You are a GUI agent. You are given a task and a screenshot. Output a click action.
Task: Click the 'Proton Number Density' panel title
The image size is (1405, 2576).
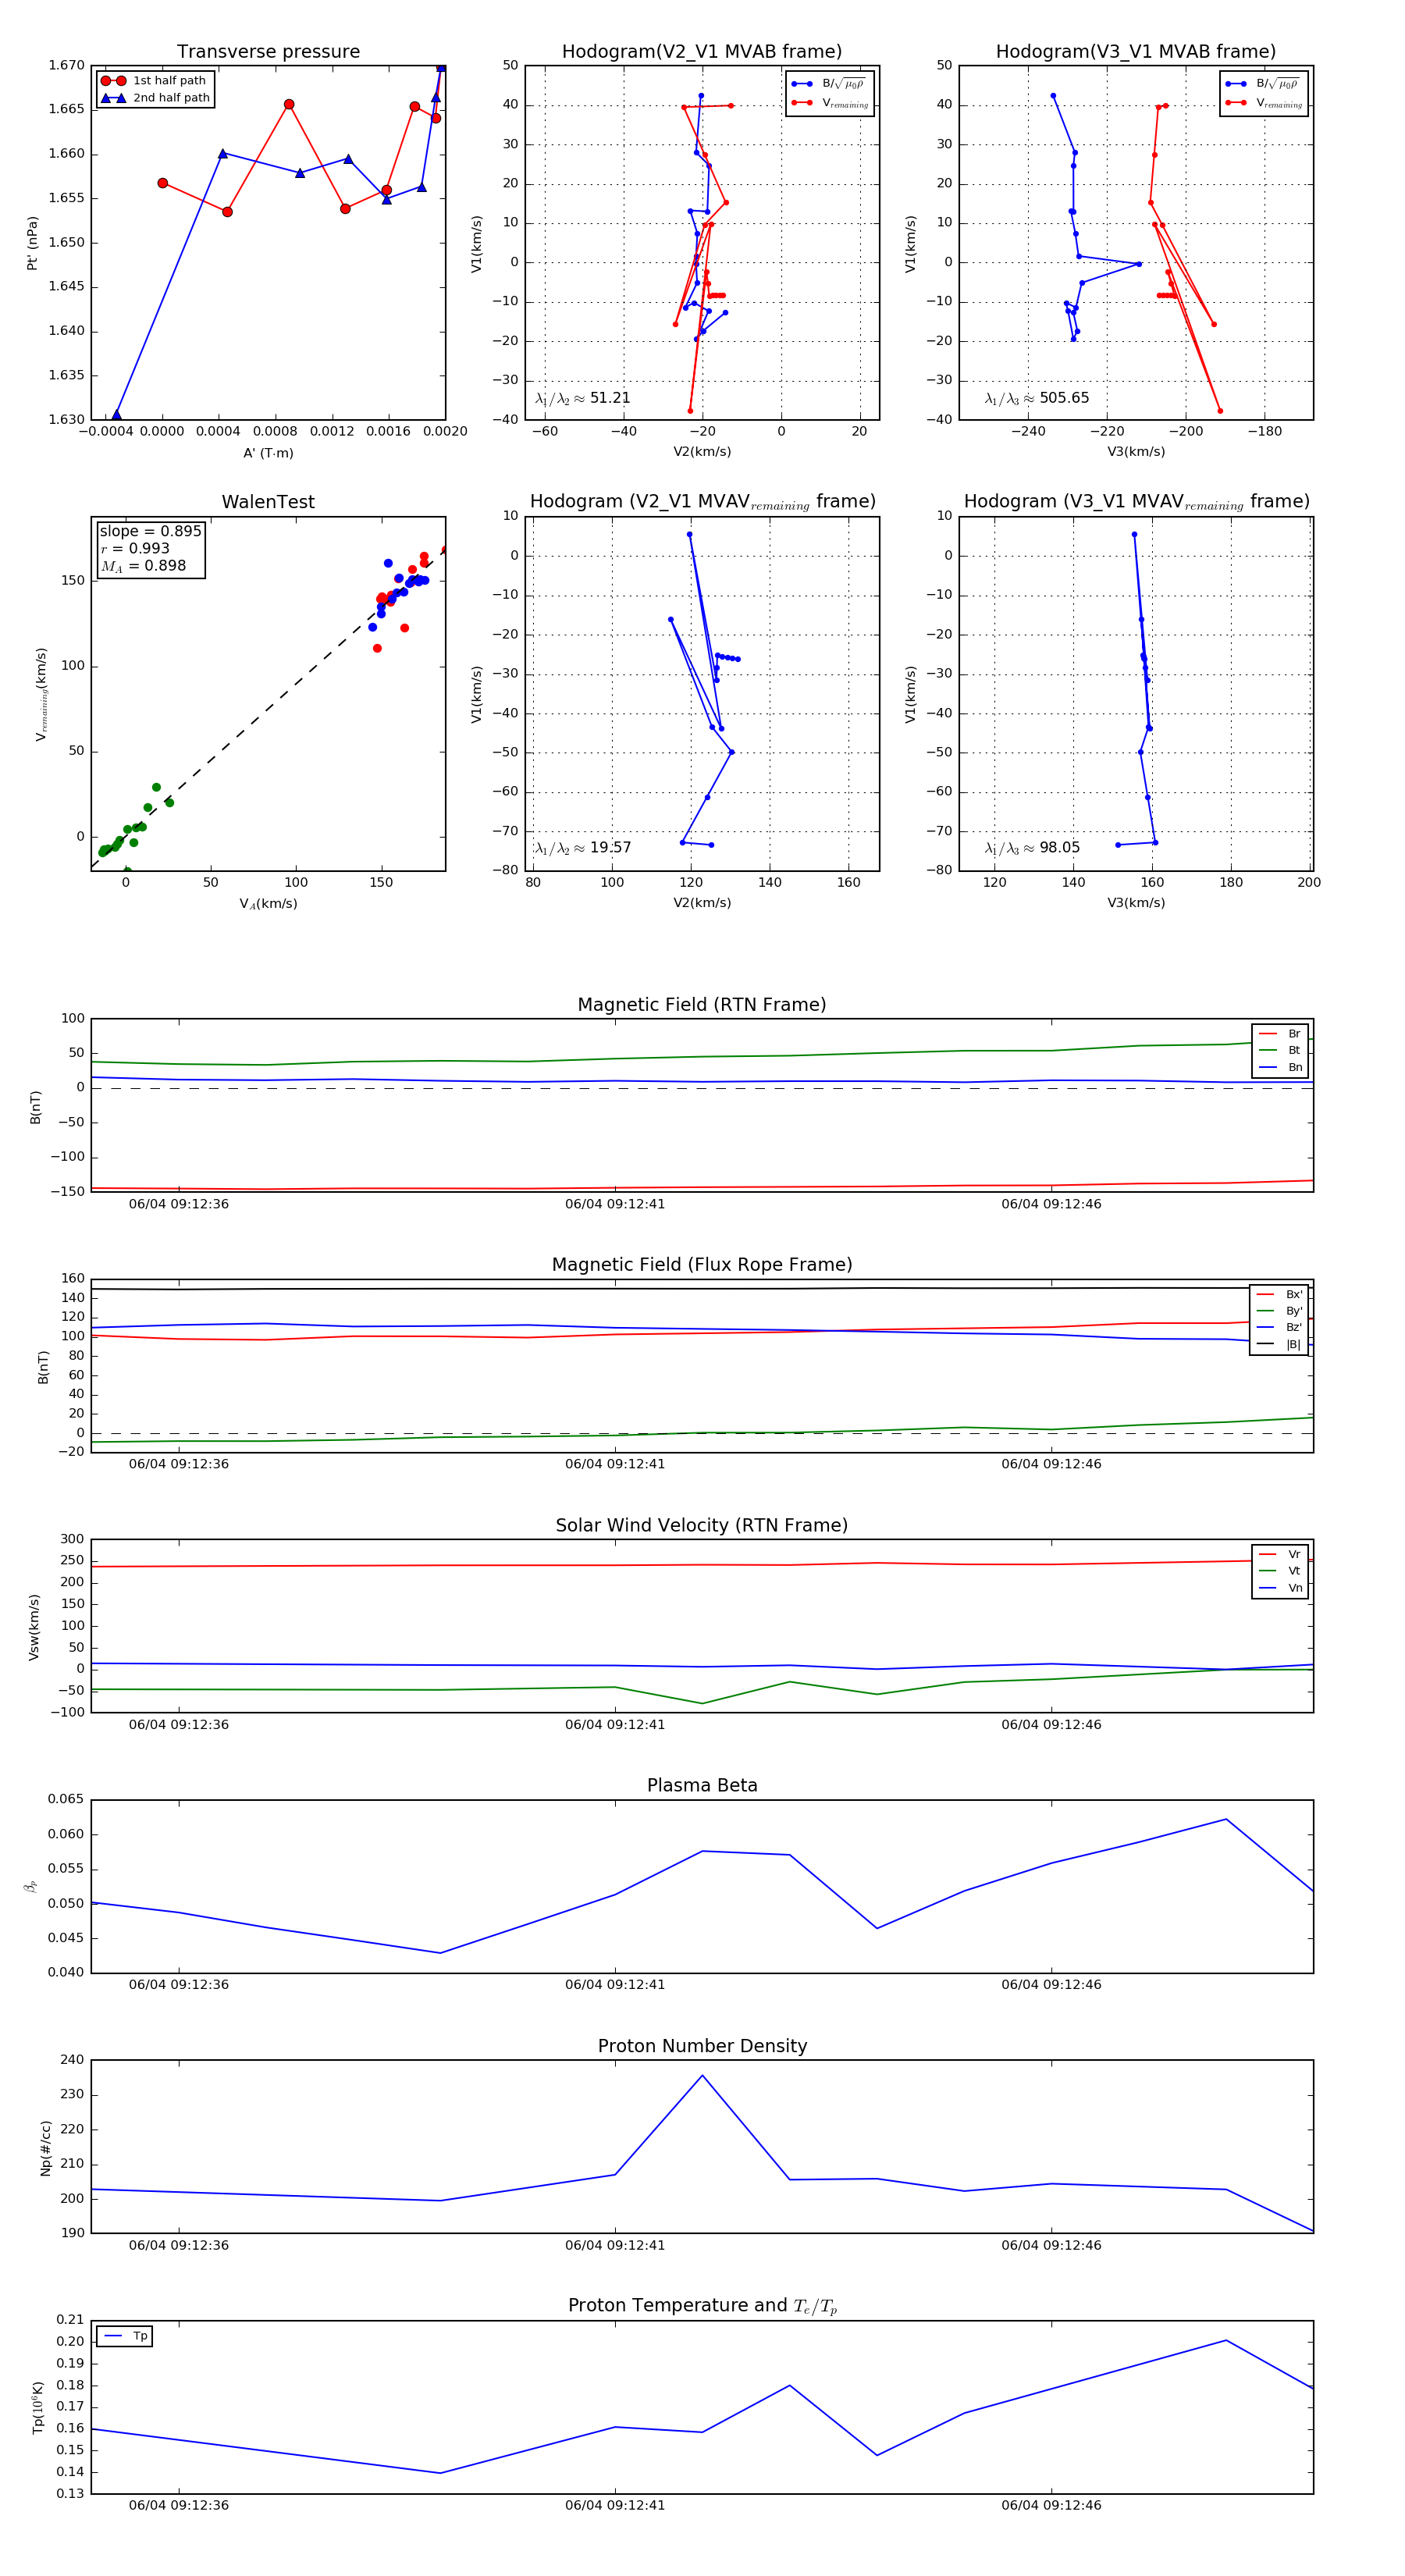(702, 2046)
